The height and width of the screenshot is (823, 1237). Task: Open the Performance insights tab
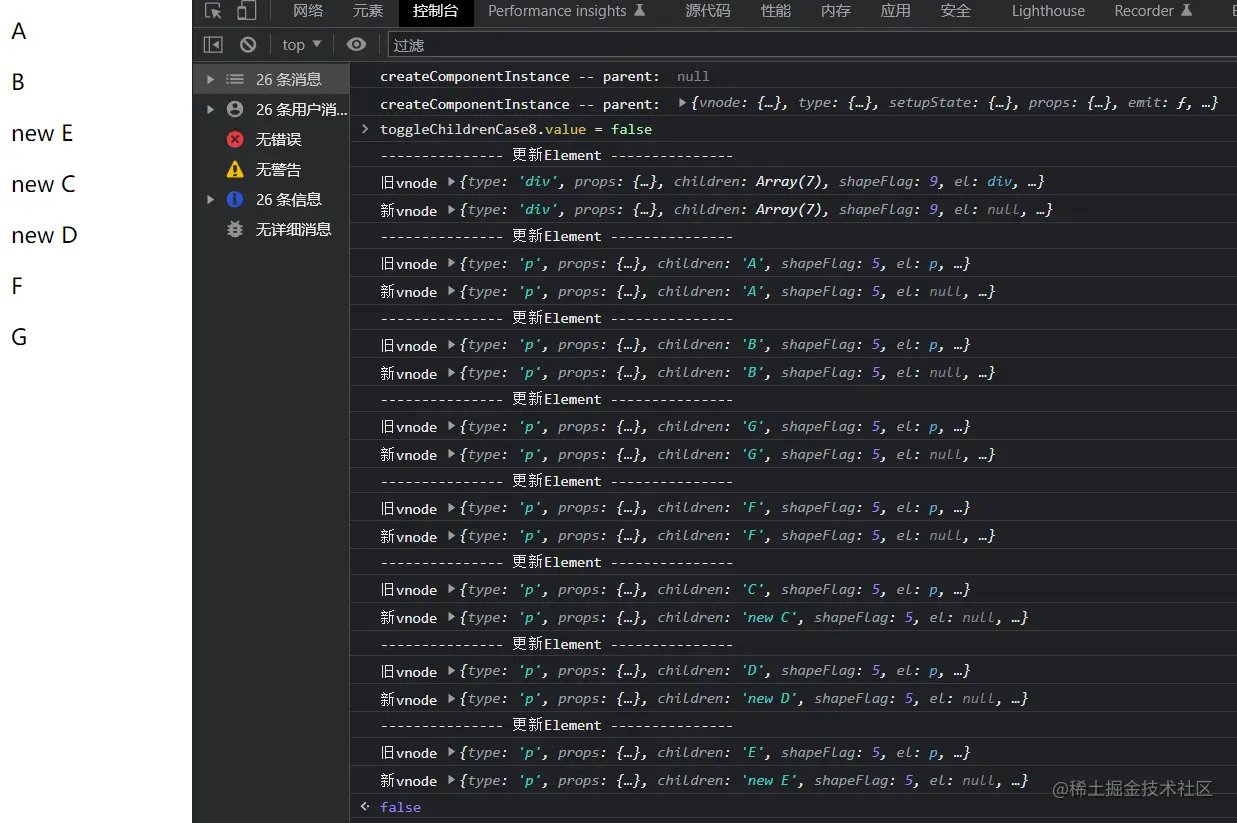(x=566, y=11)
